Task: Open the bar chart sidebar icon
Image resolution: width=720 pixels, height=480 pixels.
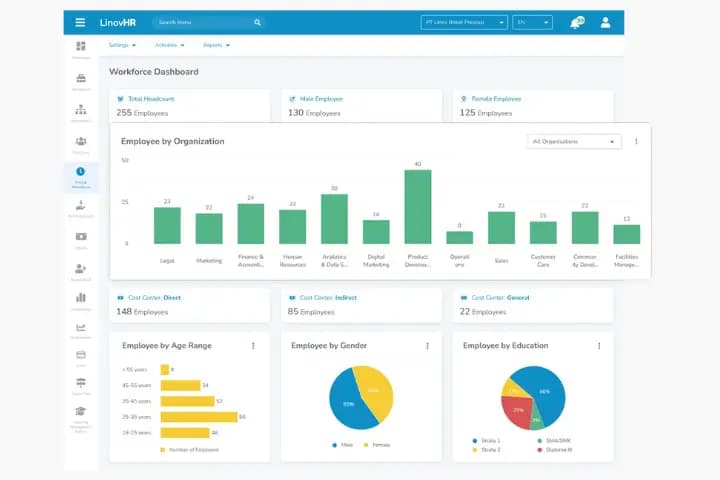Action: [81, 297]
